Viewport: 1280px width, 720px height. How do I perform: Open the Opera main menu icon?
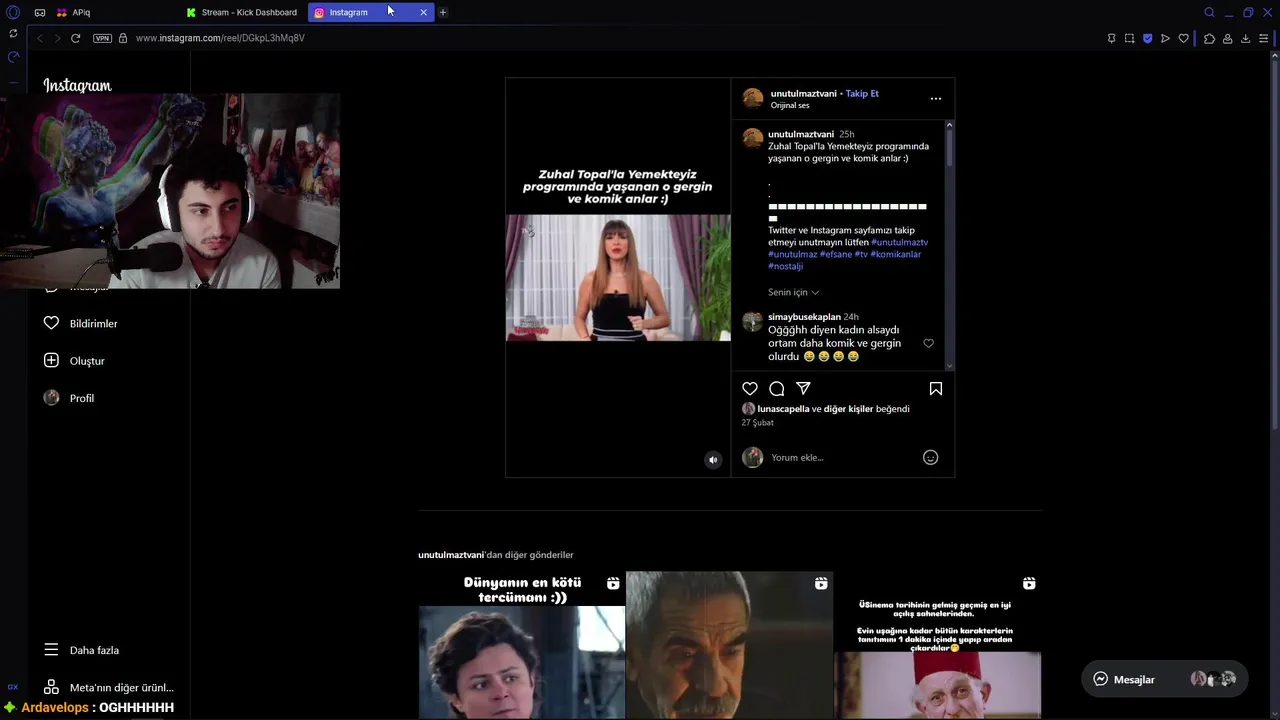click(x=13, y=12)
